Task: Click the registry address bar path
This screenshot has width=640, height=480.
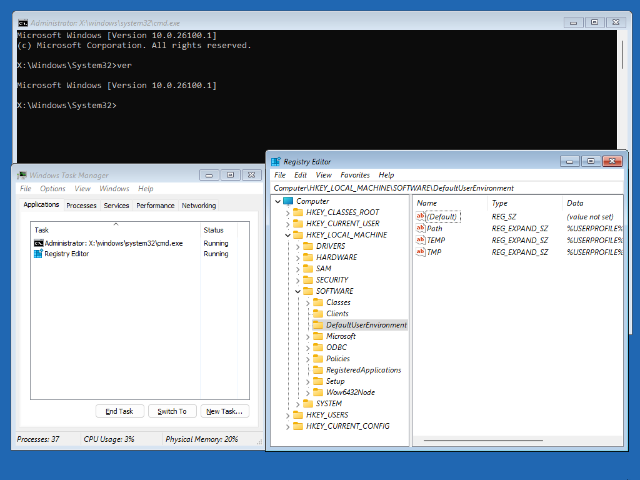Action: tap(393, 188)
